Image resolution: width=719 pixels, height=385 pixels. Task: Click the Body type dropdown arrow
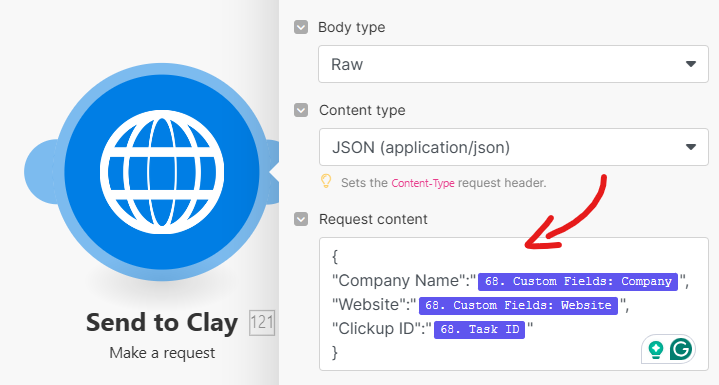(691, 64)
